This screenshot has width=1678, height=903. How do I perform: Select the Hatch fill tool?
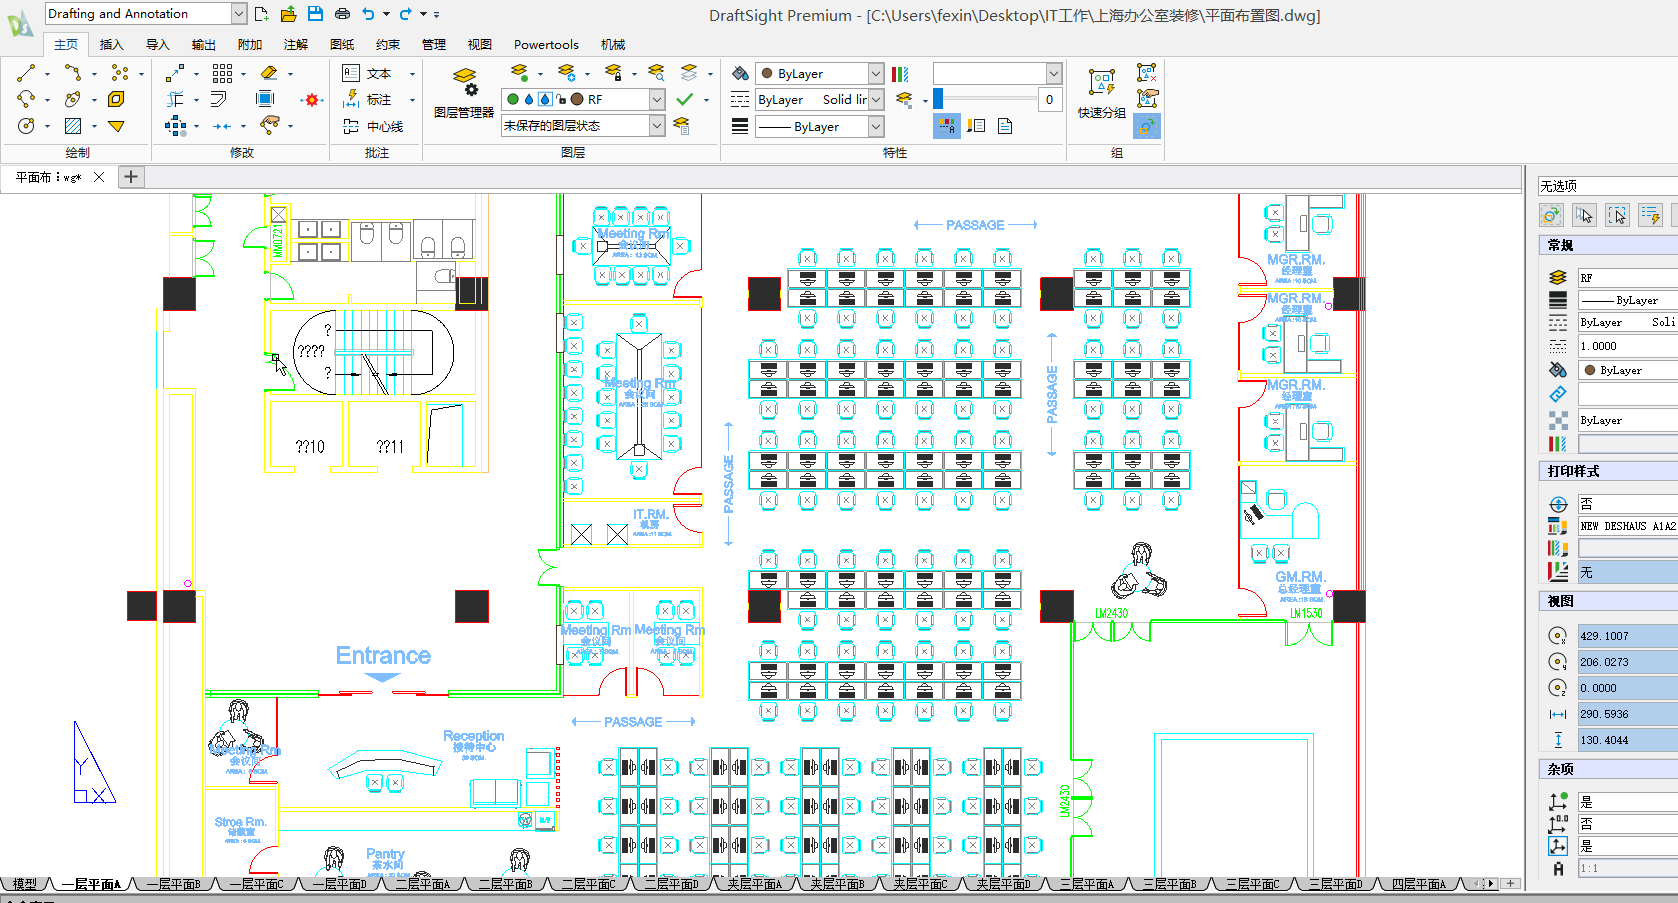click(73, 126)
